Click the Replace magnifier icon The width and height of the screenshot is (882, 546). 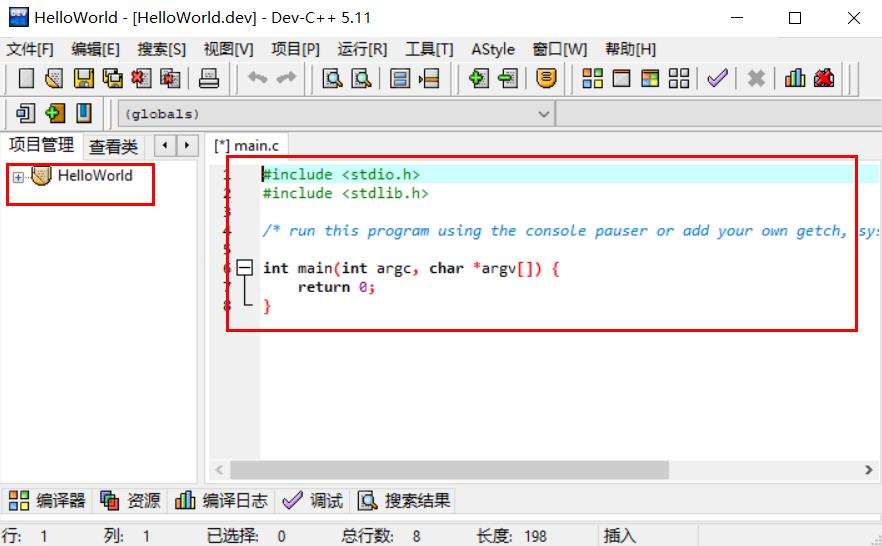(x=361, y=78)
